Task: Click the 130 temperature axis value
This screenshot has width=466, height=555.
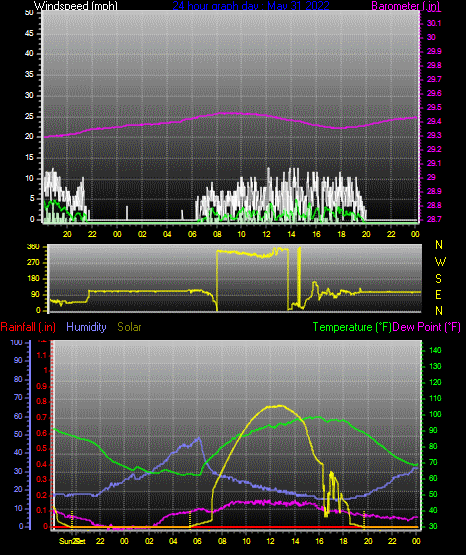Action: [x=435, y=366]
